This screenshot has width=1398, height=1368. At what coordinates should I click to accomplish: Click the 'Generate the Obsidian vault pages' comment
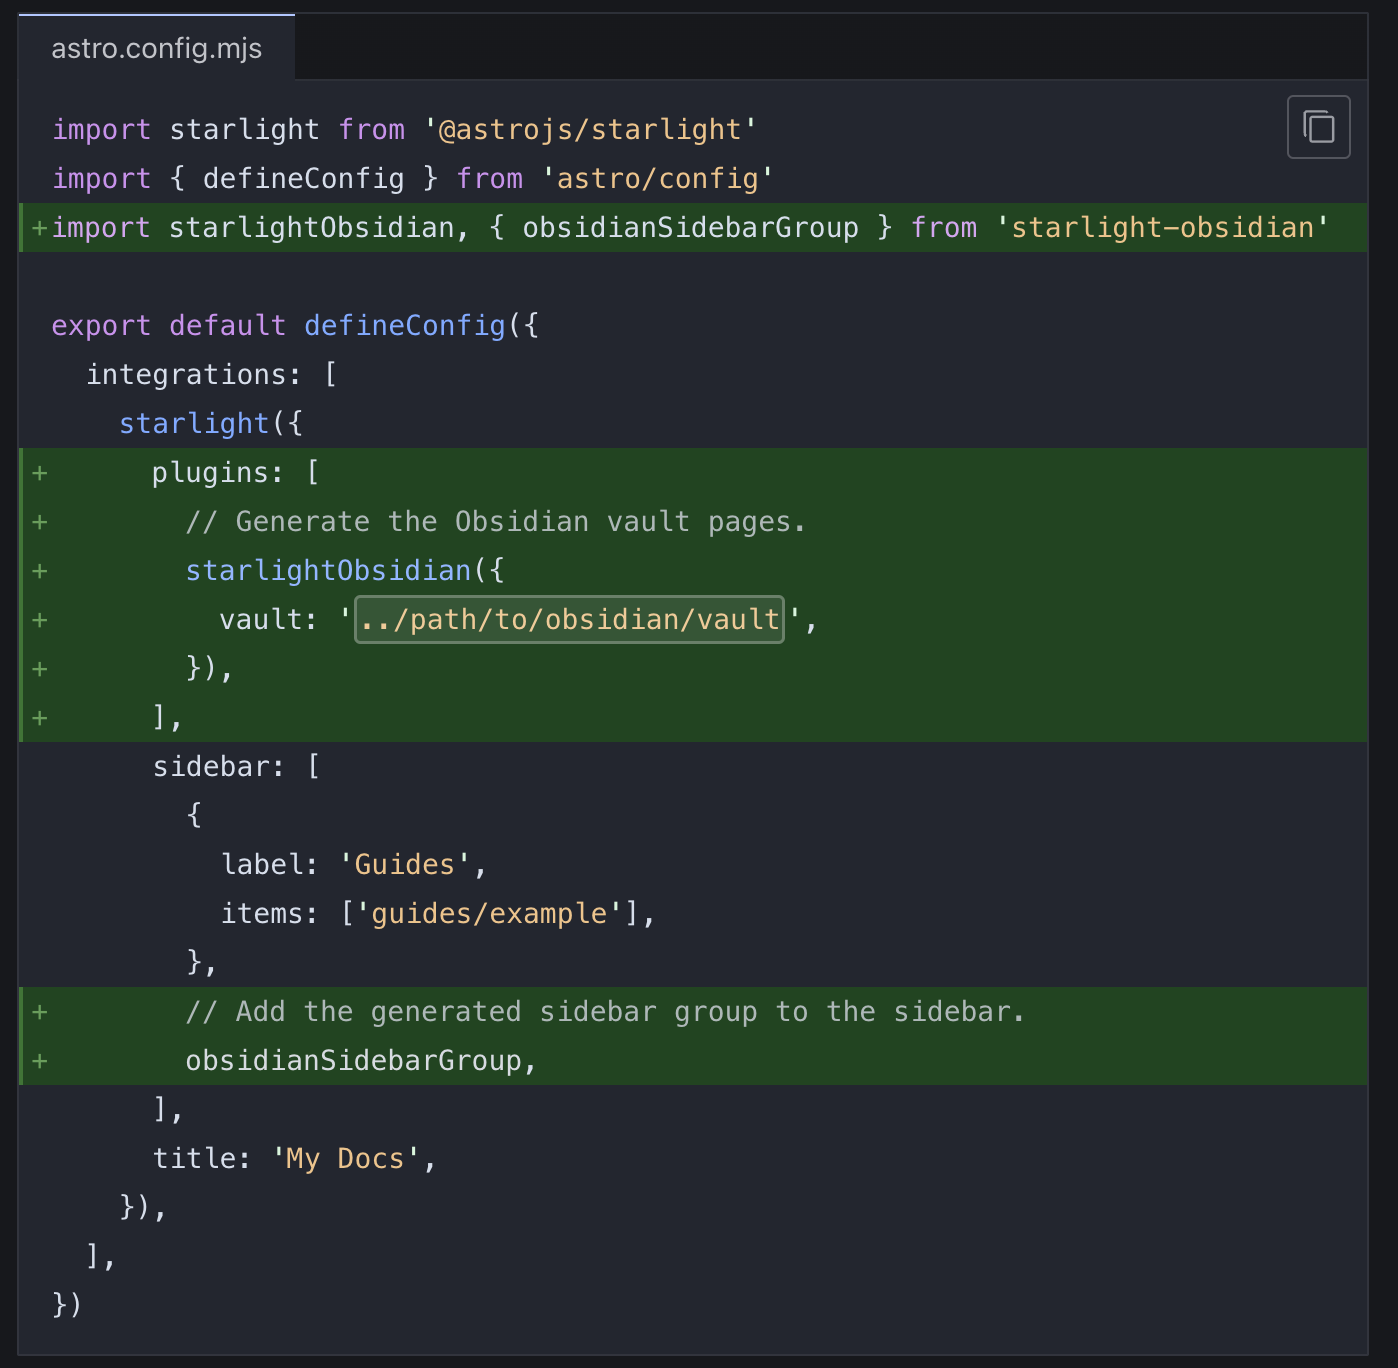click(495, 522)
